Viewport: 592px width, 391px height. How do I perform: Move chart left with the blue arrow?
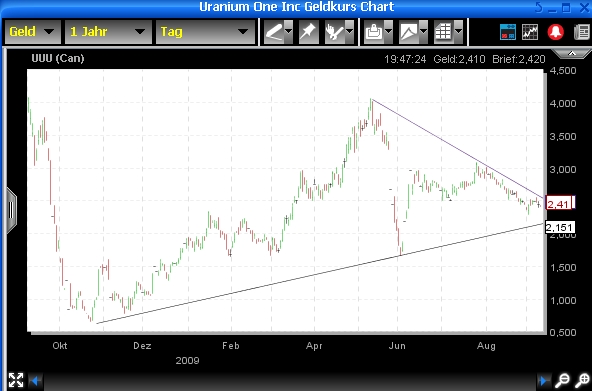click(36, 381)
